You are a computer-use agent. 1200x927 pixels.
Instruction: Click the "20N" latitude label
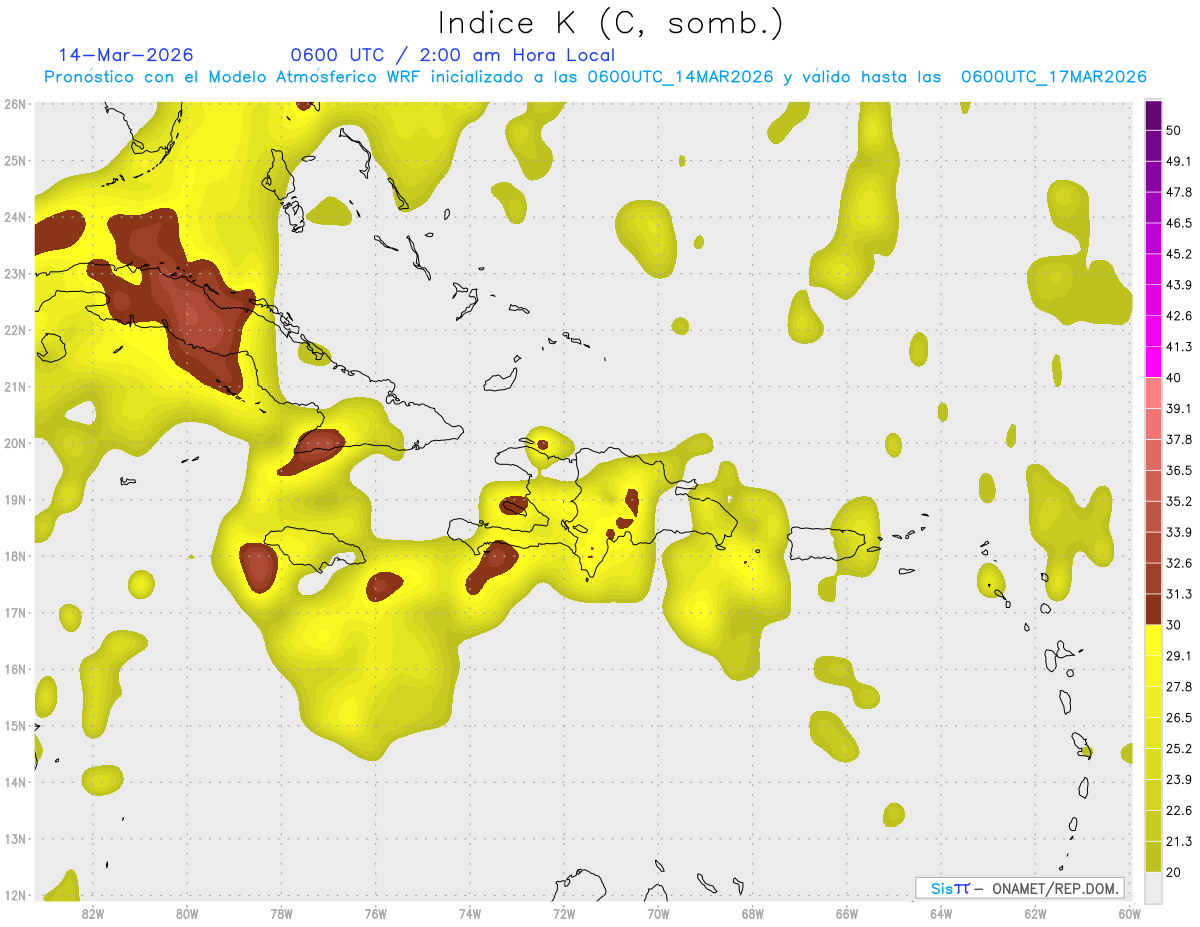click(14, 443)
